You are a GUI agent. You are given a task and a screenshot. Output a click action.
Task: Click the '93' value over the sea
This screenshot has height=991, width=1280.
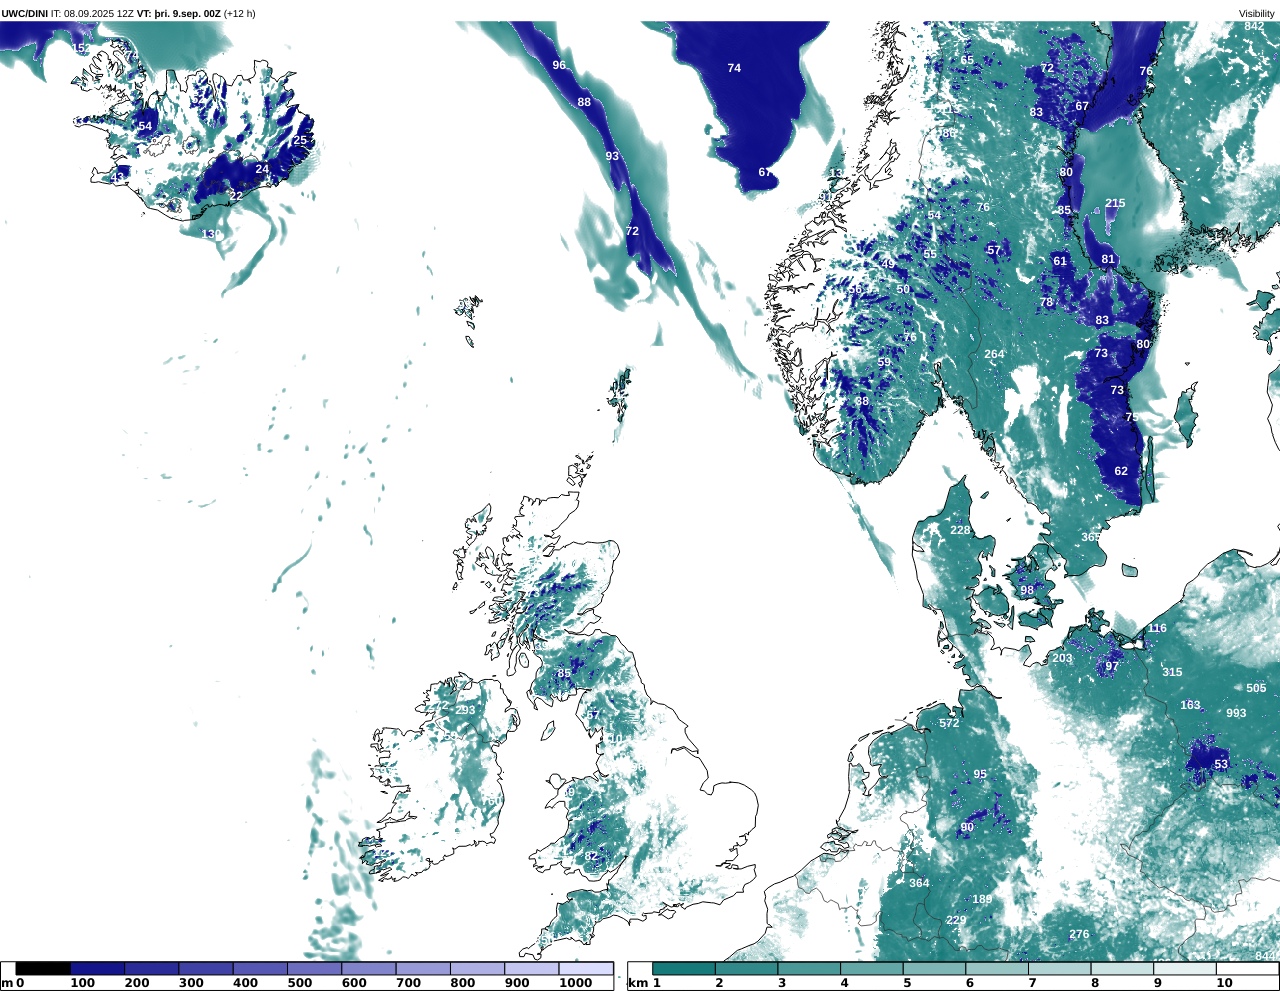(612, 156)
